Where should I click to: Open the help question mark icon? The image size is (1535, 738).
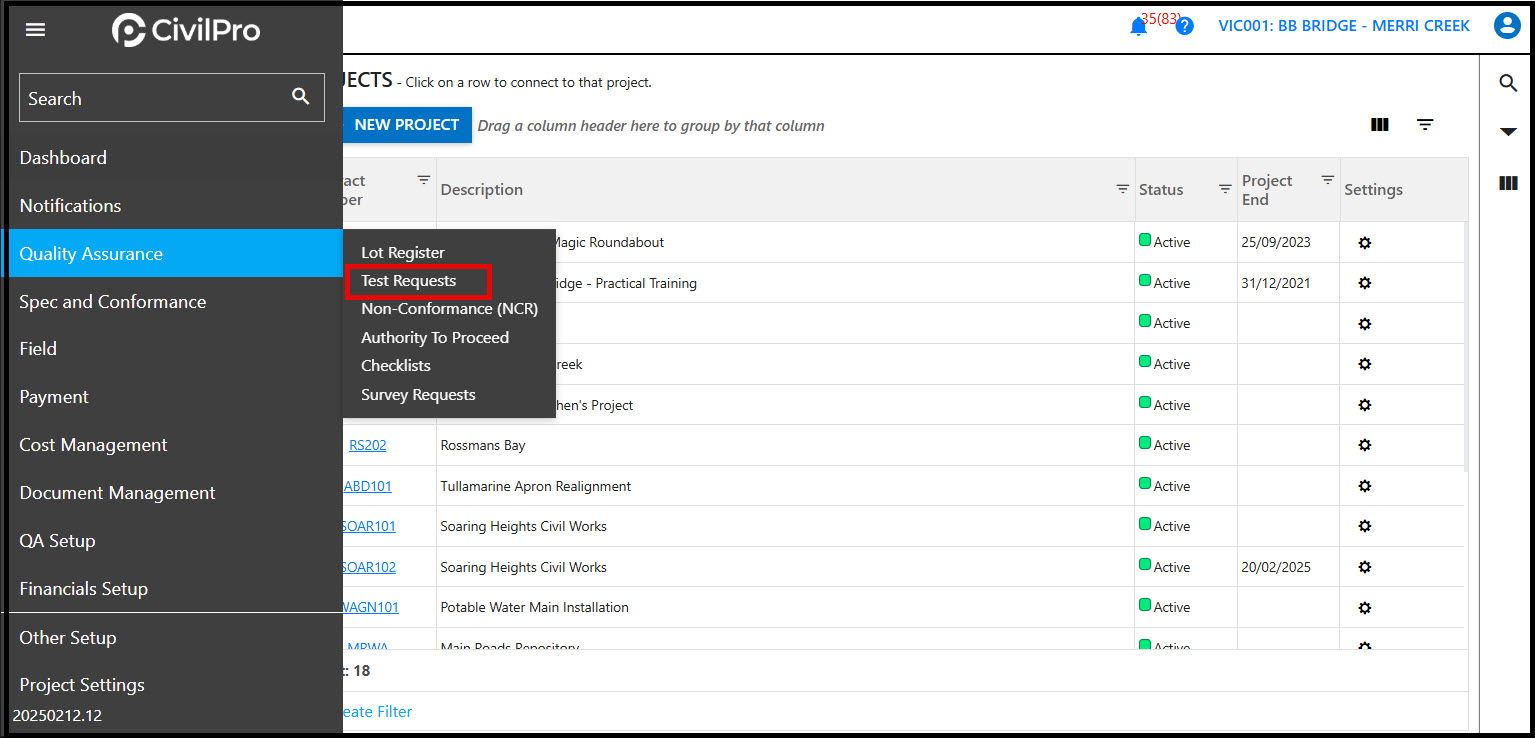(1185, 27)
